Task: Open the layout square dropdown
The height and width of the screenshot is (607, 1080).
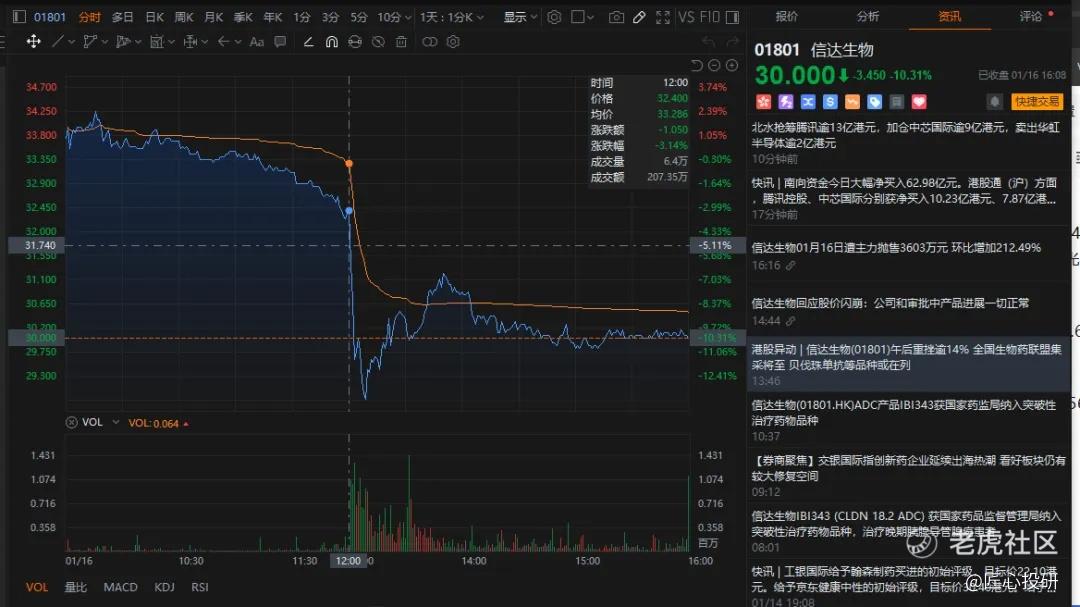Action: [x=582, y=17]
